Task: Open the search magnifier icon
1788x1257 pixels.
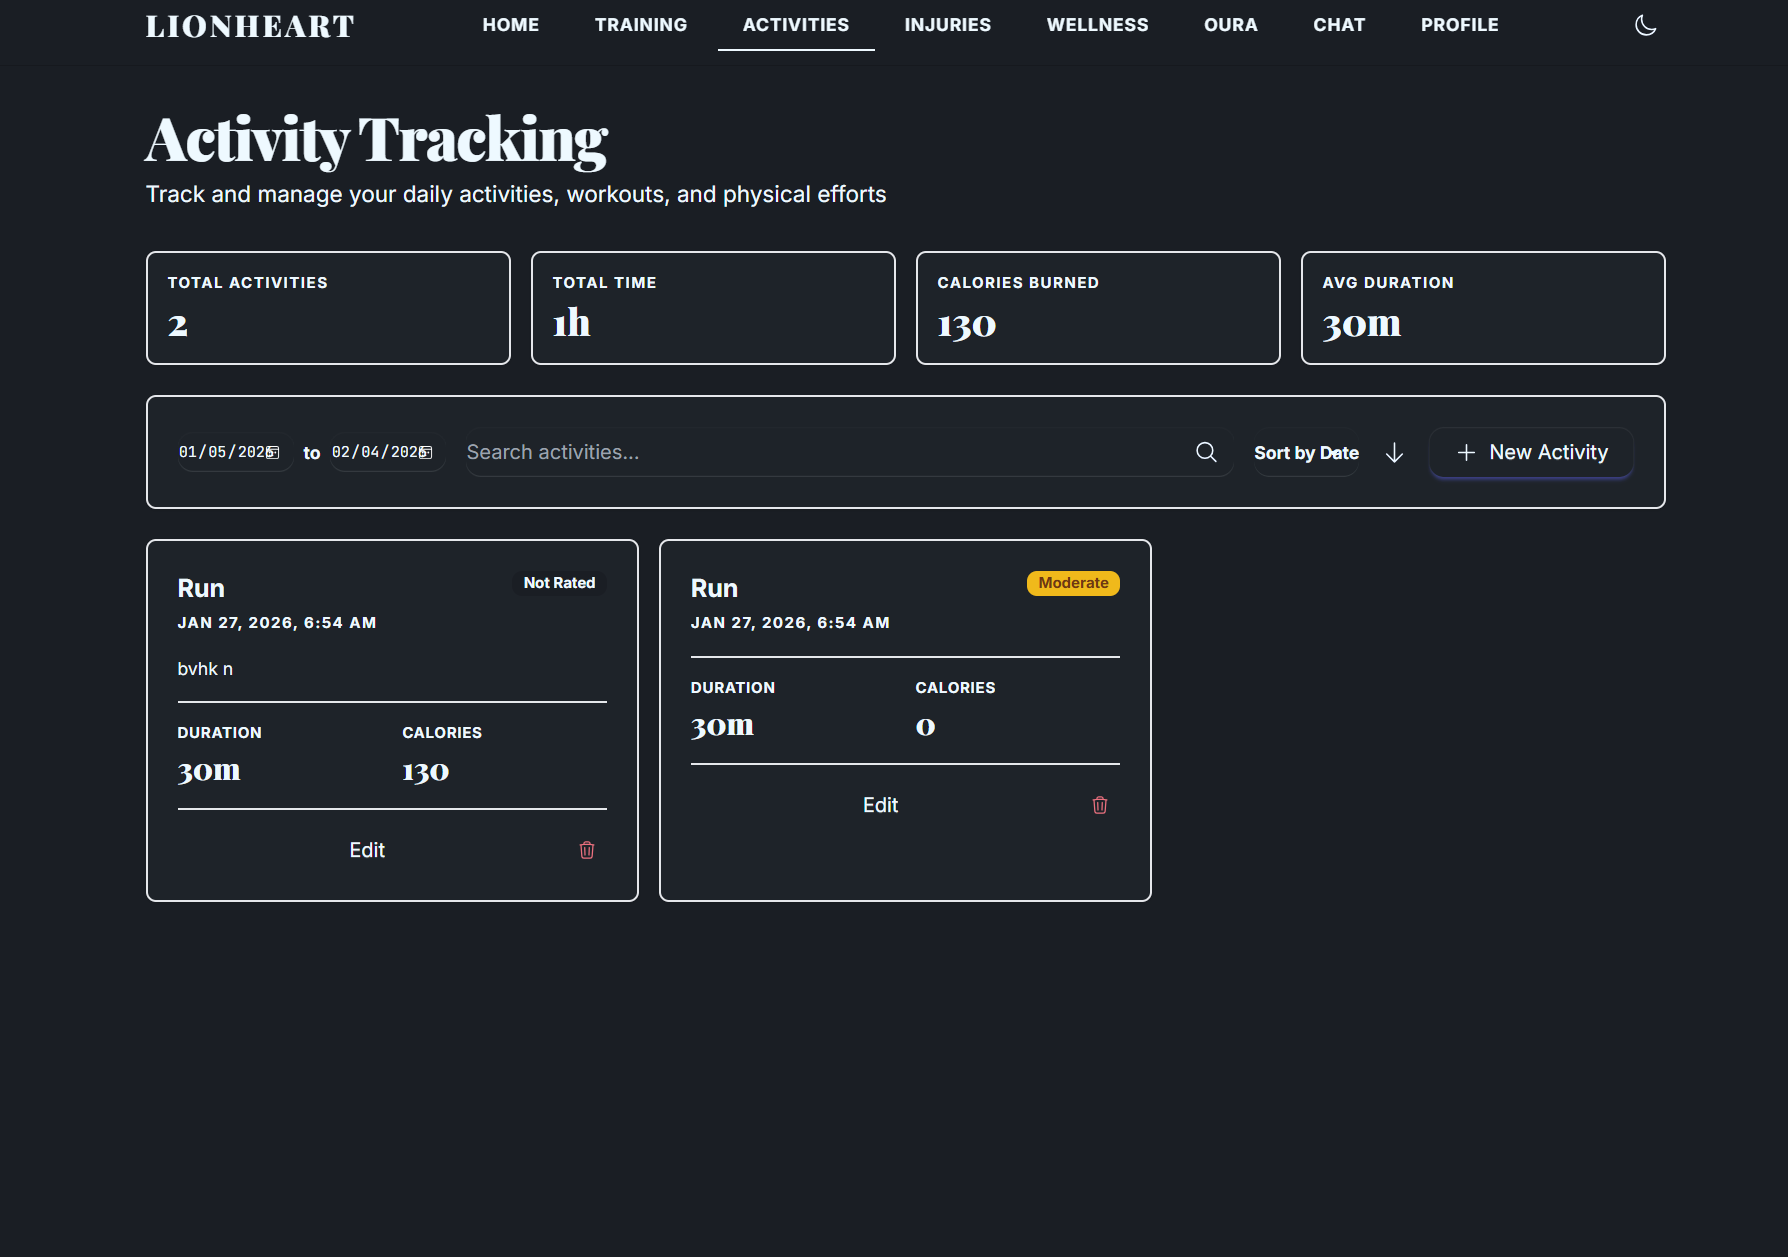Action: pos(1206,452)
